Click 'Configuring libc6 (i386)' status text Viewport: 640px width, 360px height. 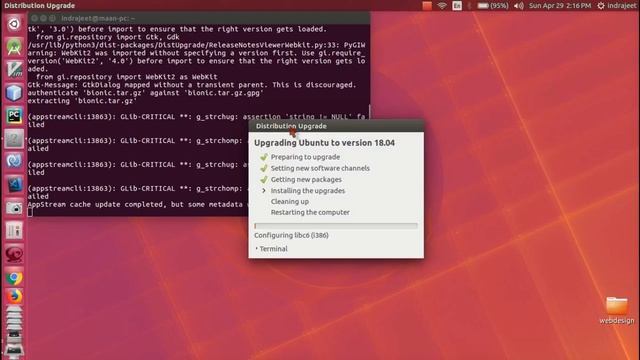click(x=291, y=235)
